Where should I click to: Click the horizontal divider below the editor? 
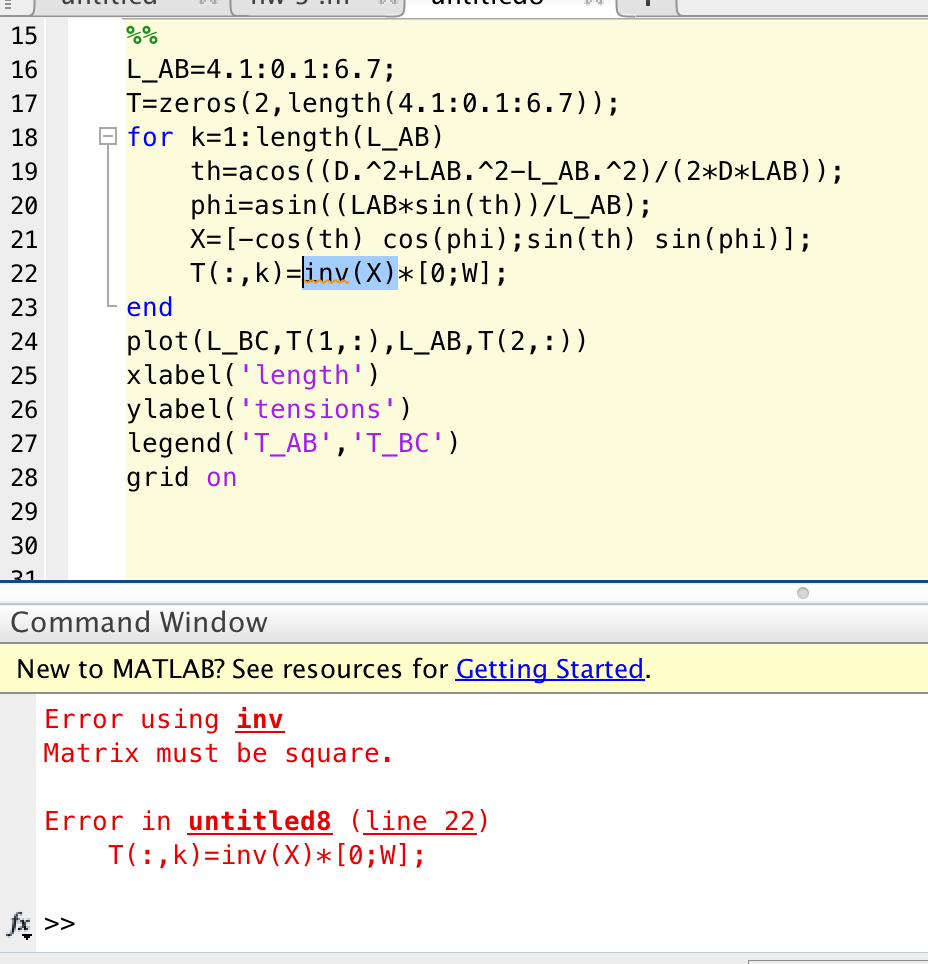464,585
